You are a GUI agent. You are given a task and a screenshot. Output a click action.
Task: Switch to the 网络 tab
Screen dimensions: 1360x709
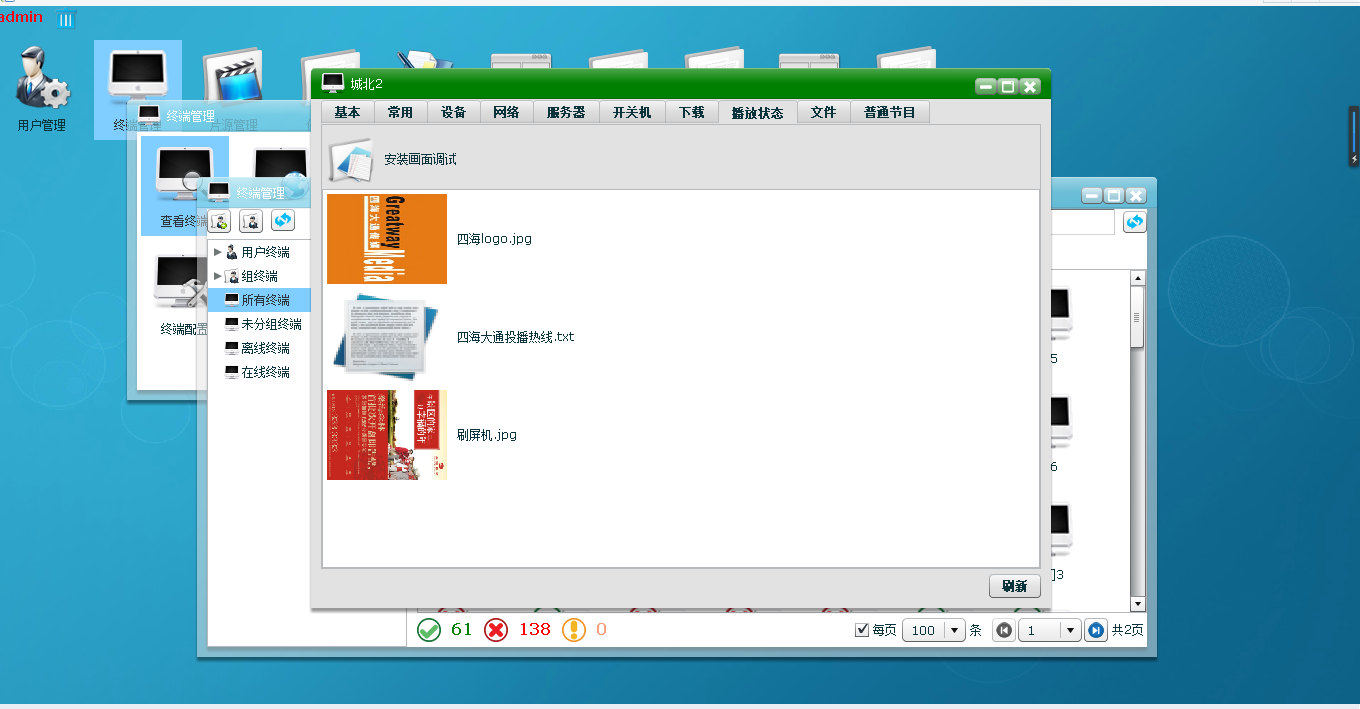(506, 112)
